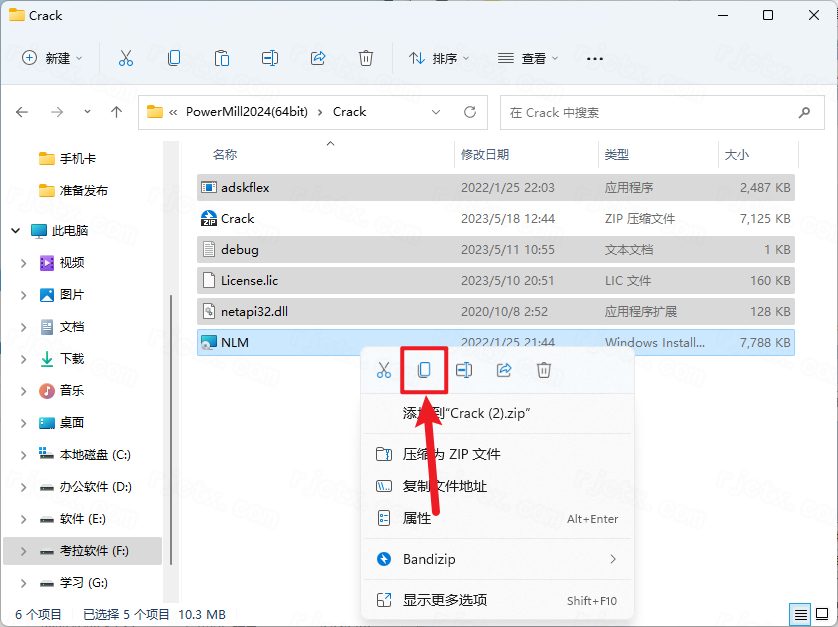Viewport: 838px width, 627px height.
Task: Click the Up directory arrow button
Action: (117, 112)
